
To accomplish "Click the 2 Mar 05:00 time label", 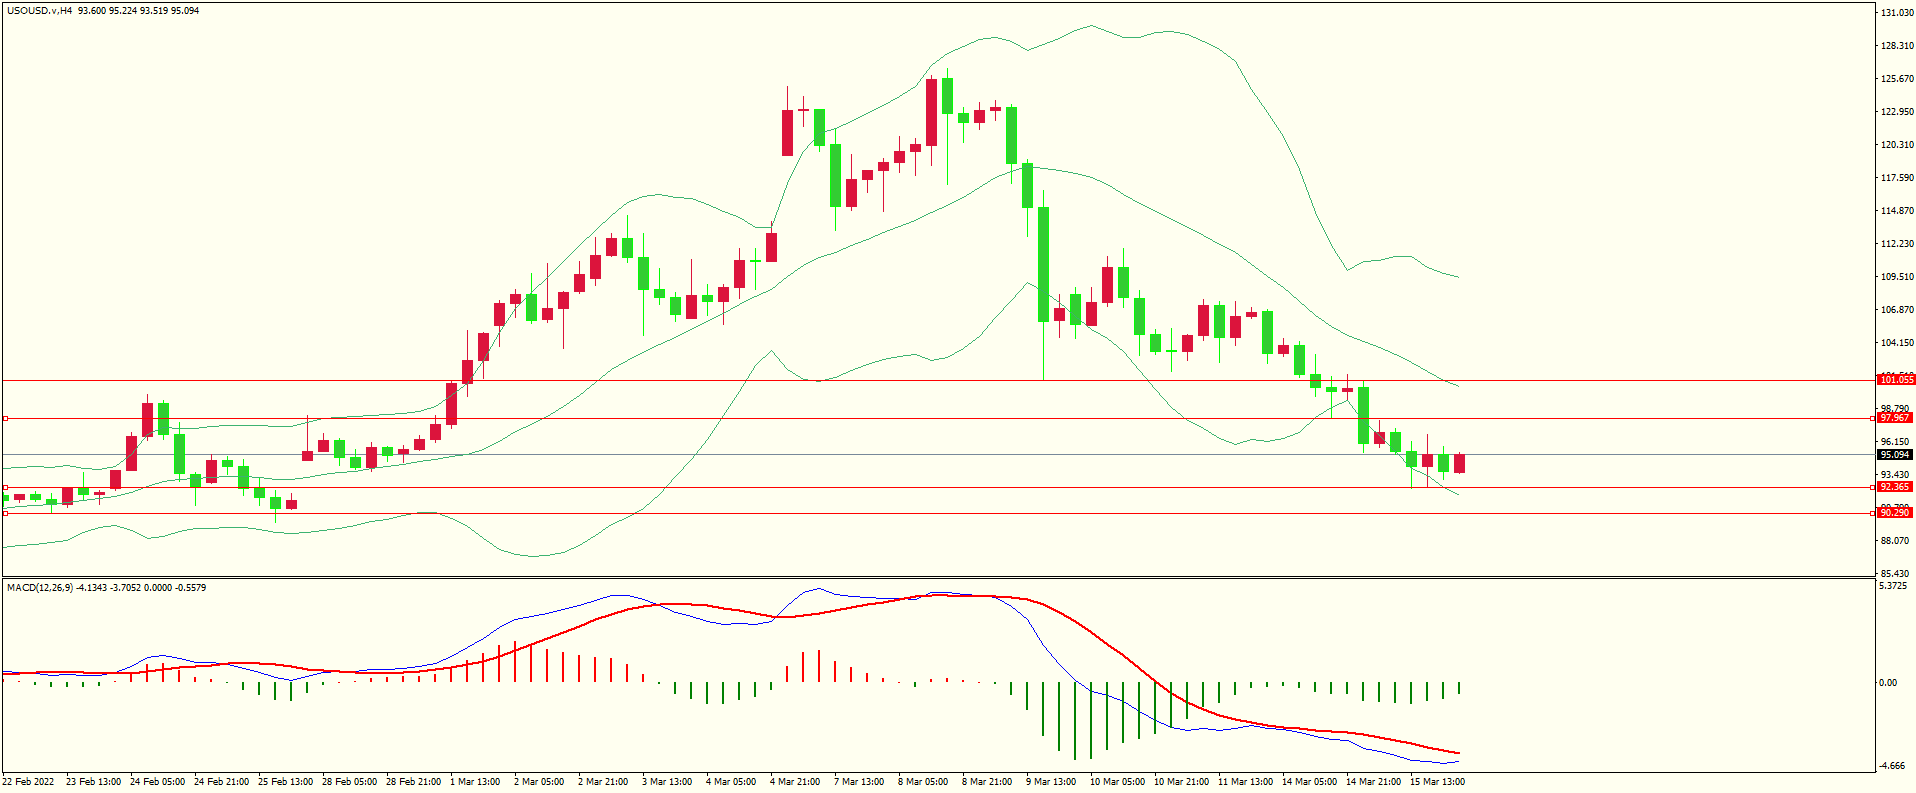I will coord(539,782).
